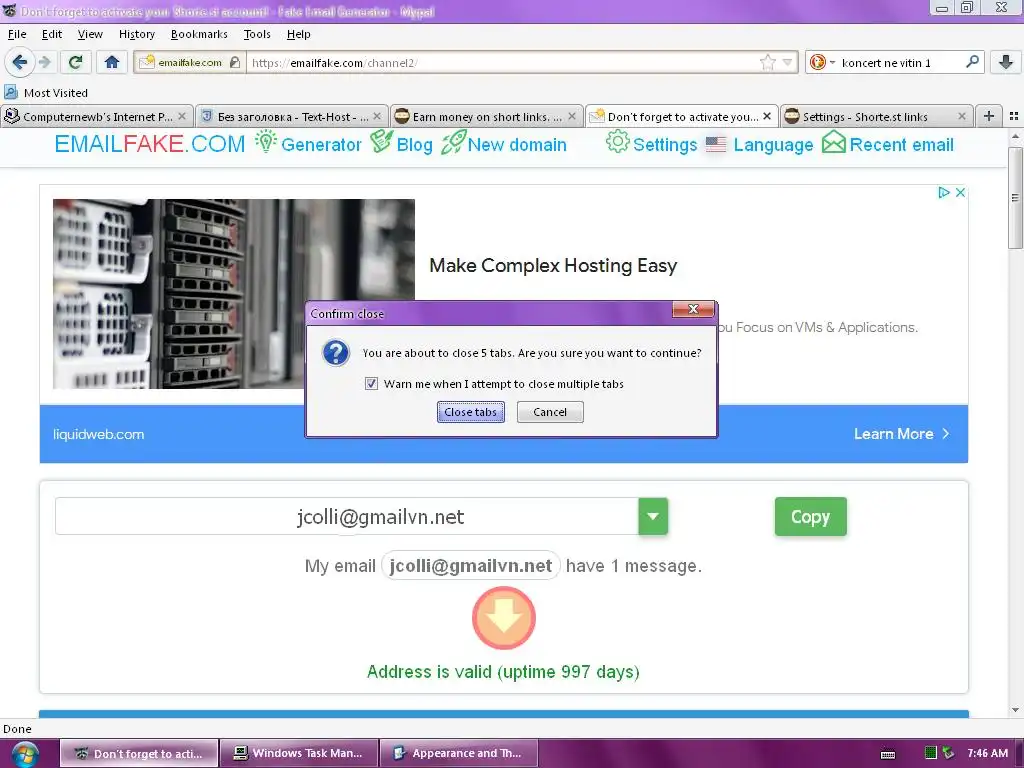
Task: Click the EMAILFAKE.COM logo link
Action: click(150, 144)
